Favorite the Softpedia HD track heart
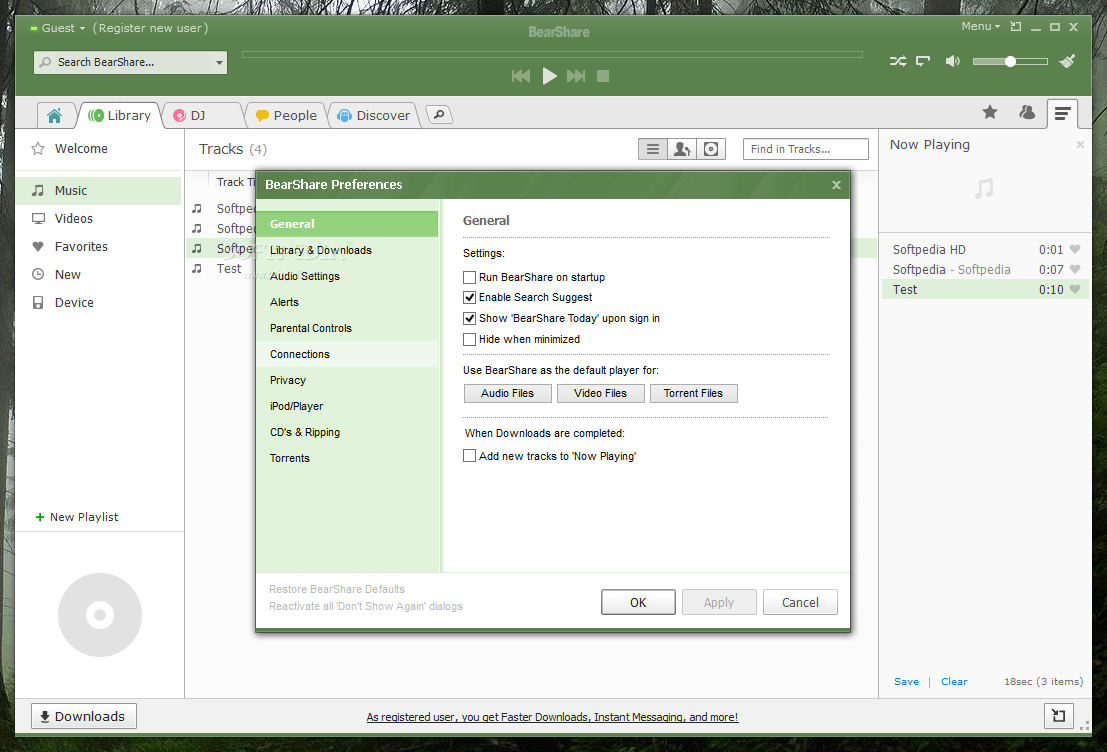 pos(1075,249)
